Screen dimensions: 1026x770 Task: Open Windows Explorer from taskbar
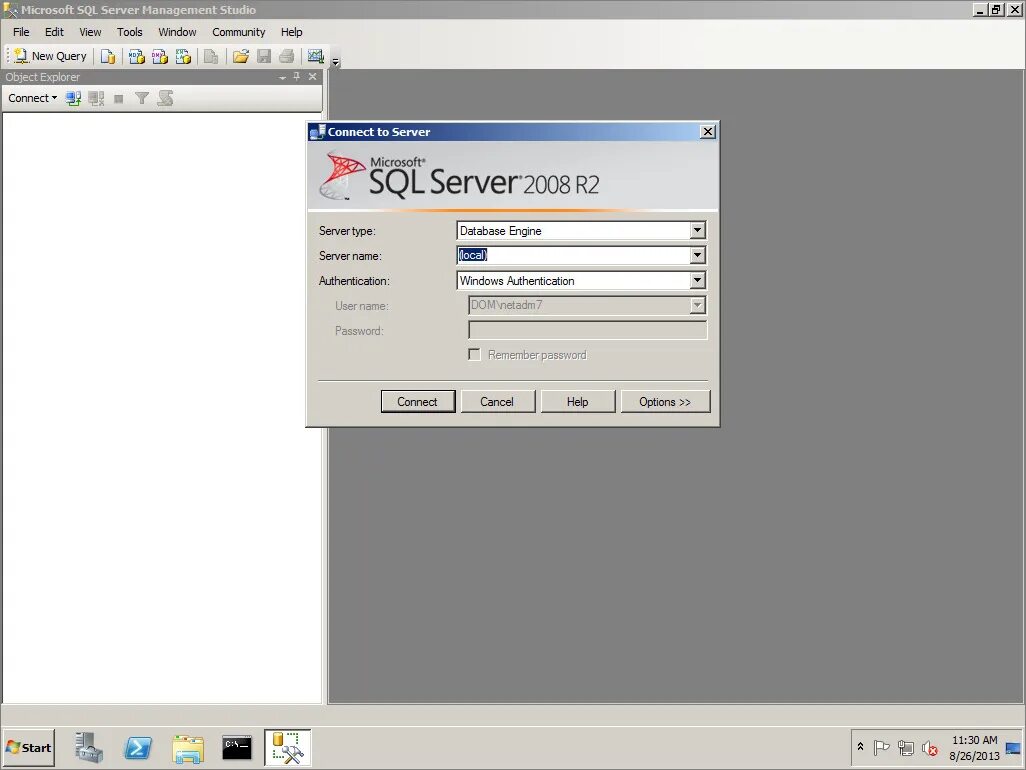coord(188,748)
